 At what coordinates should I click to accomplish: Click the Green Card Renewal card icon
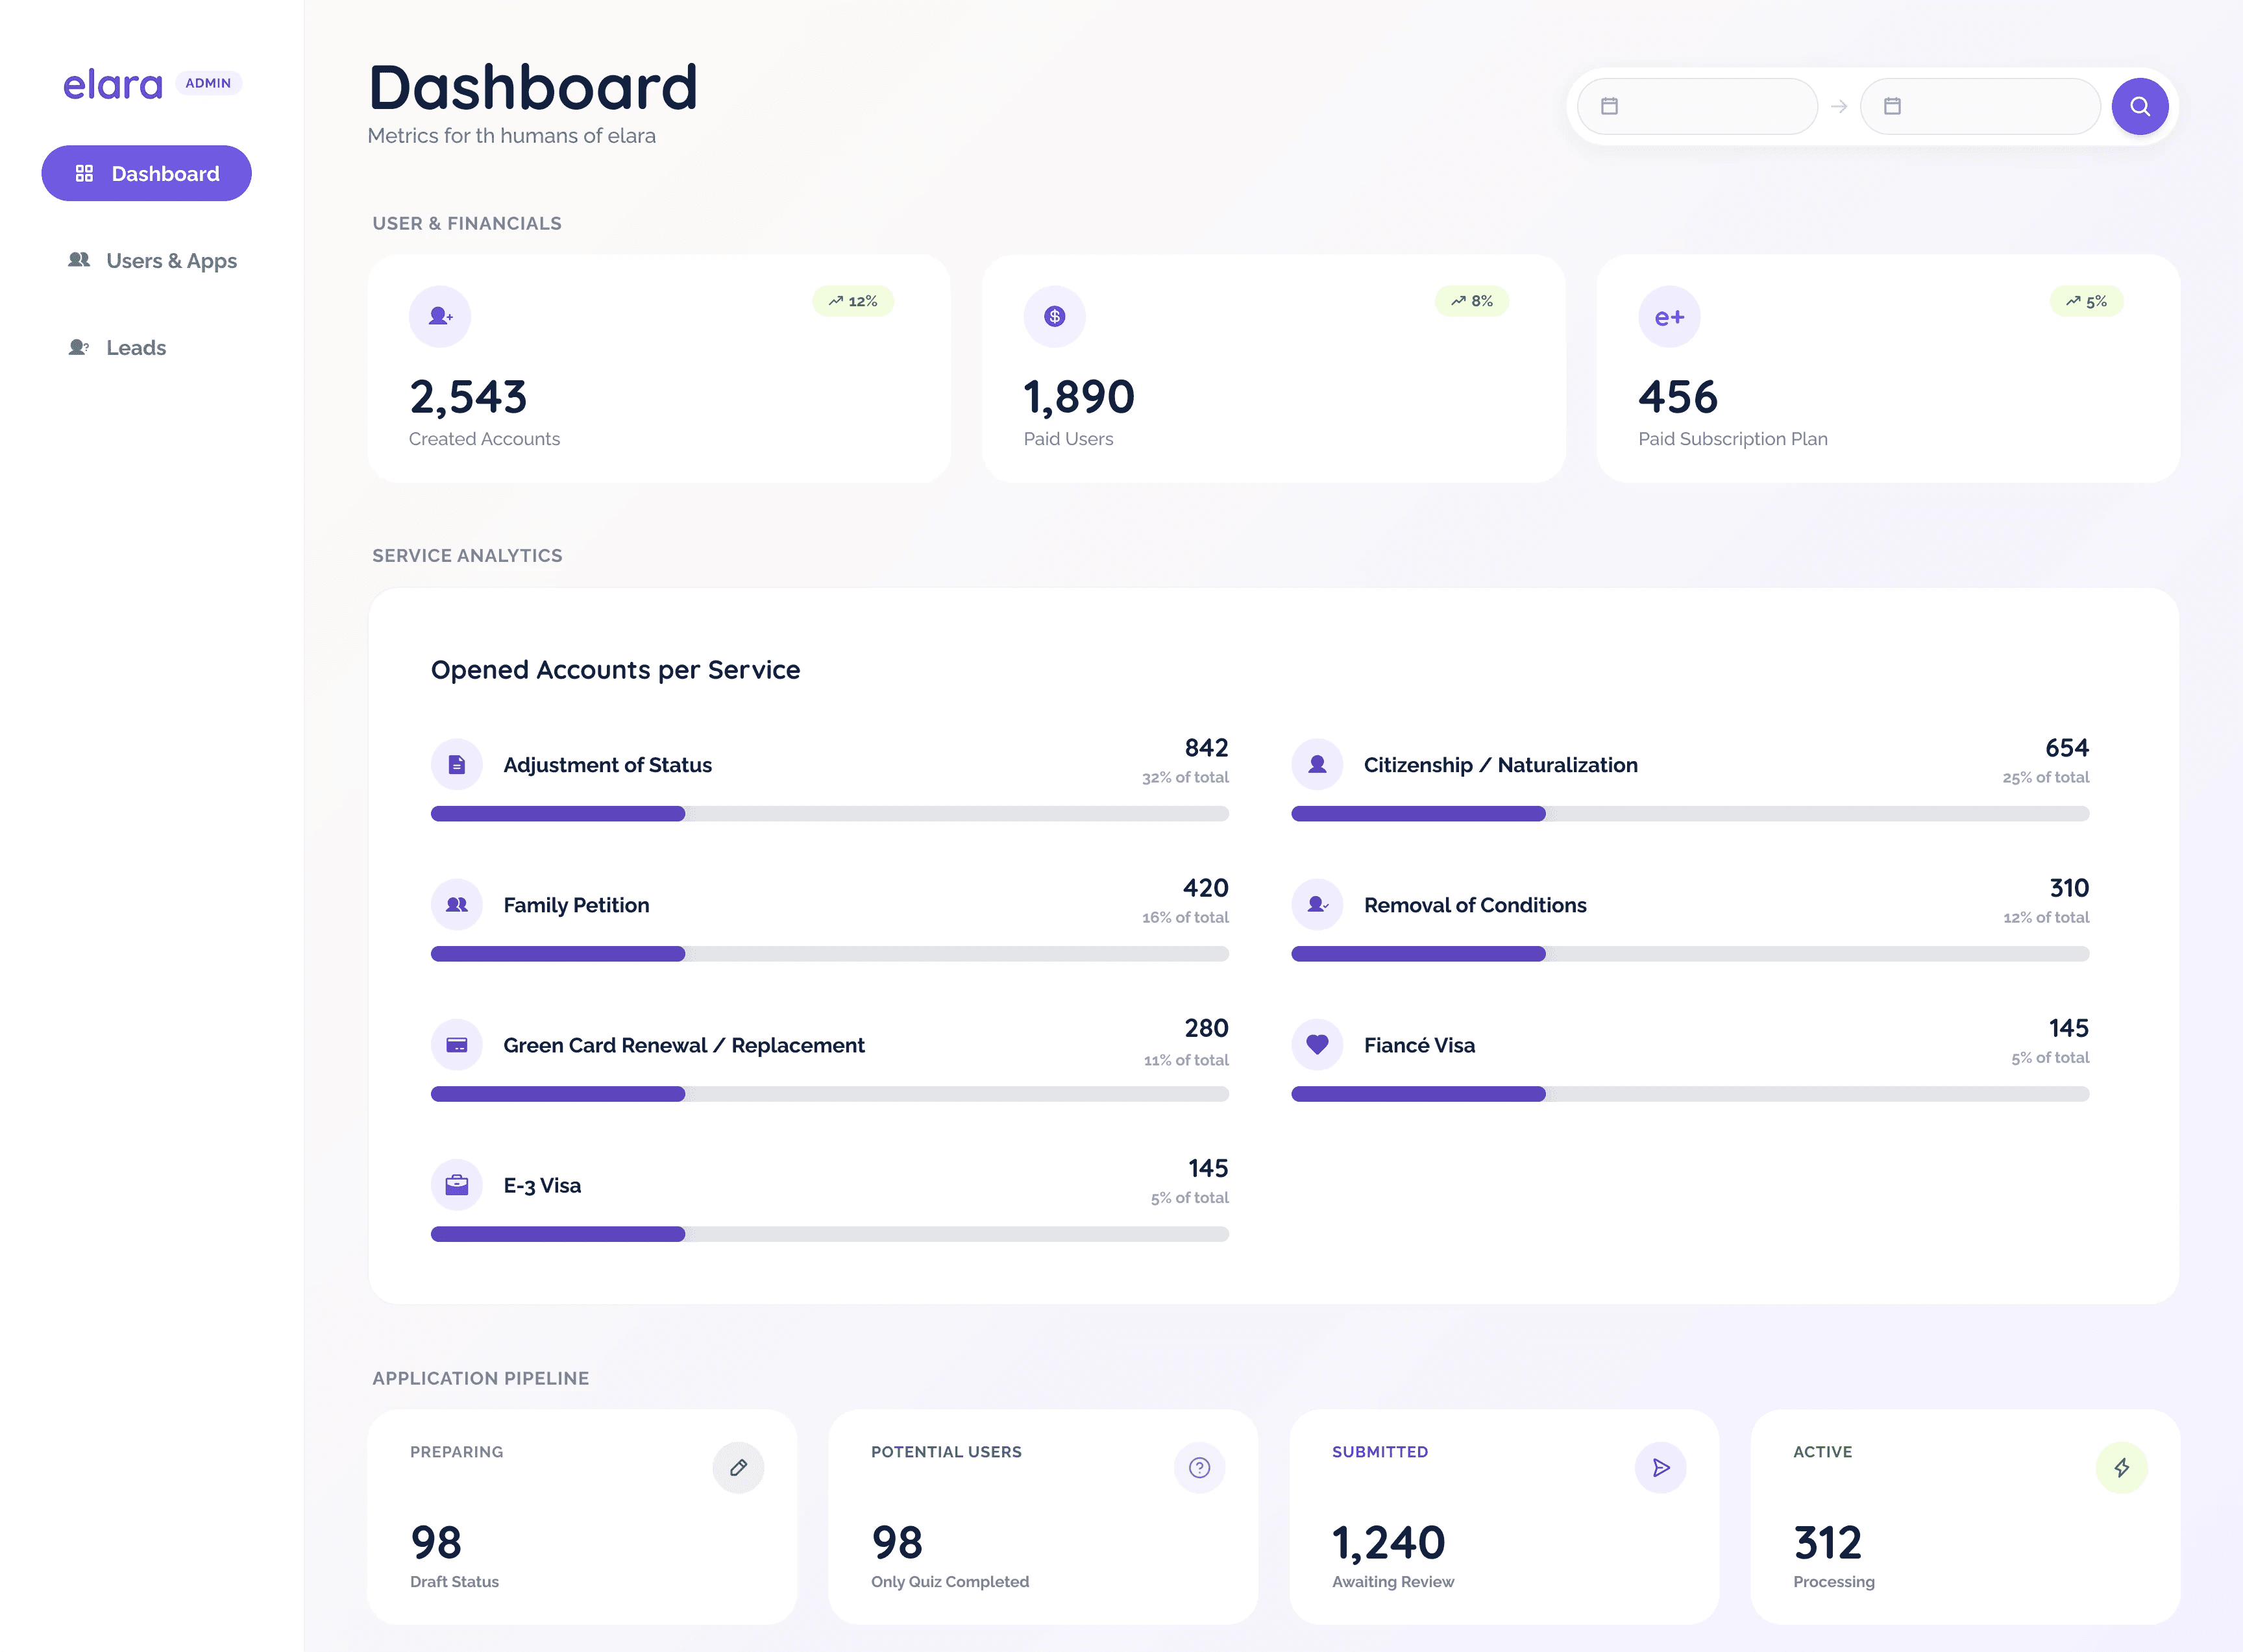coord(457,1045)
